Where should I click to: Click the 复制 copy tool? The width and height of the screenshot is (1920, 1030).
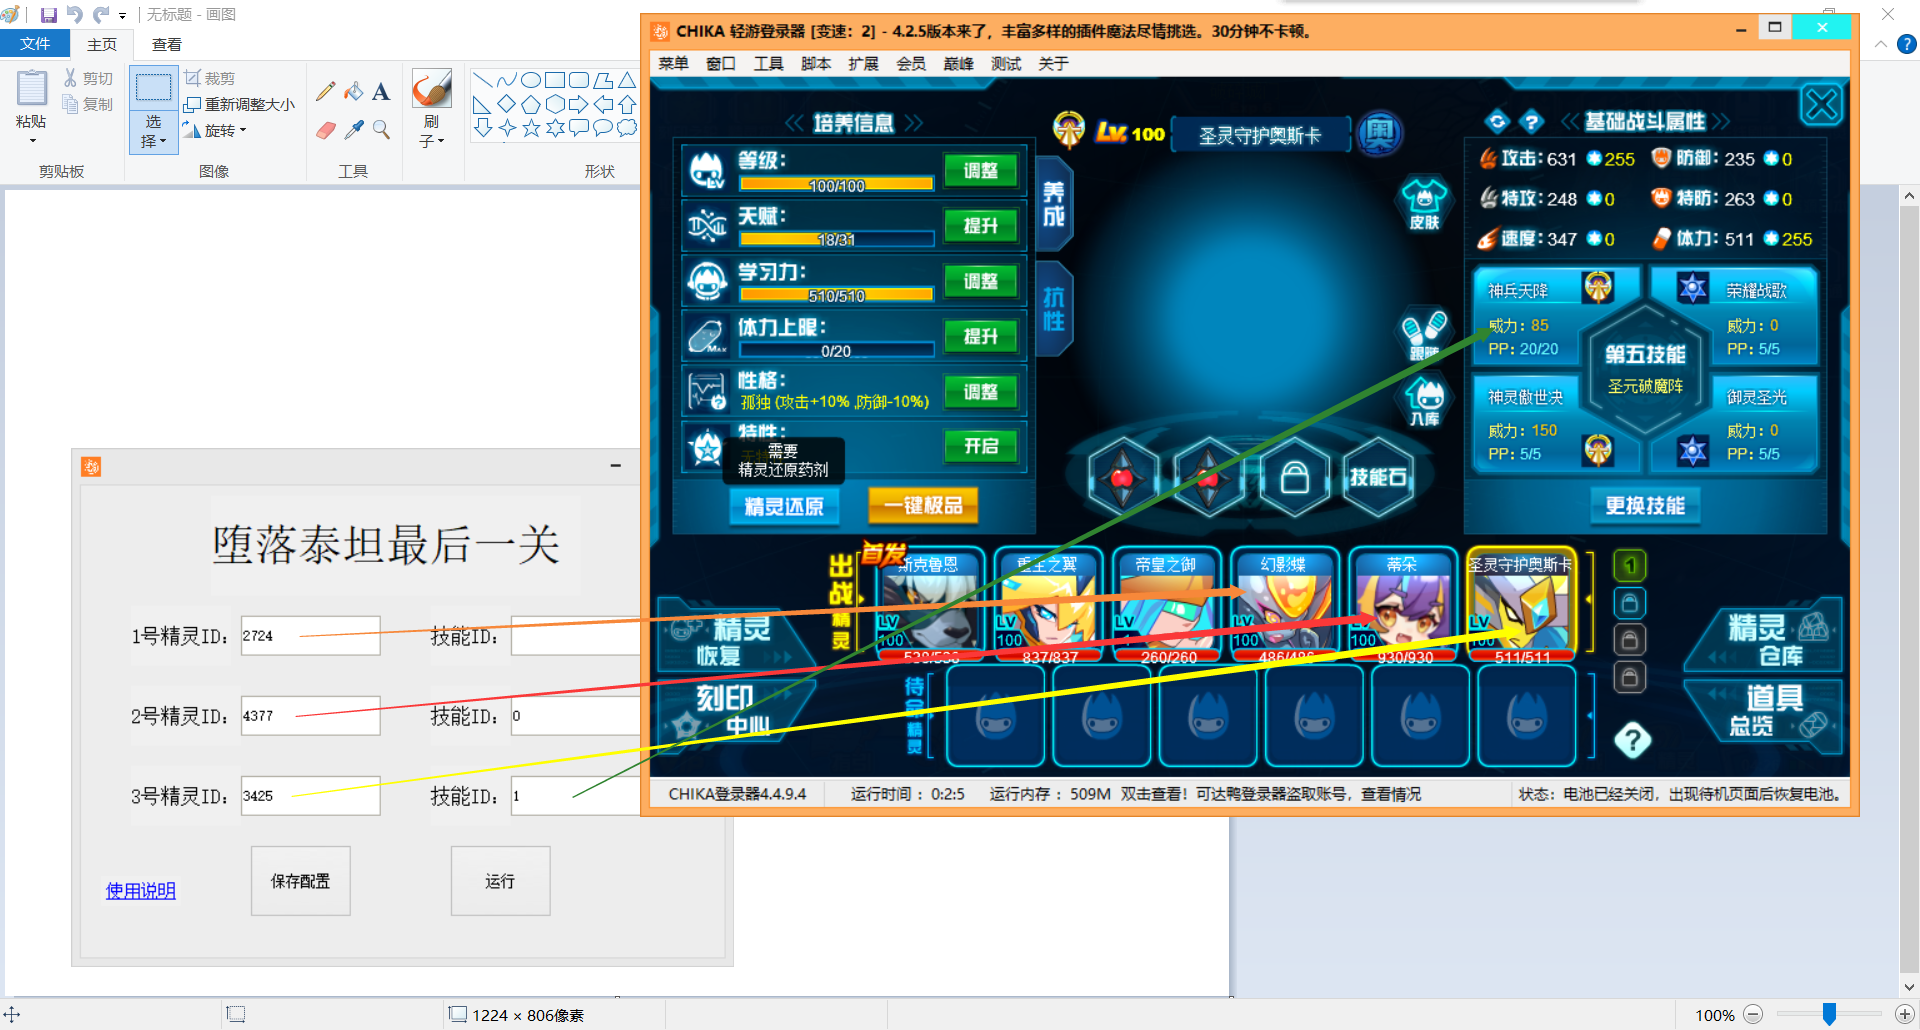(x=88, y=104)
